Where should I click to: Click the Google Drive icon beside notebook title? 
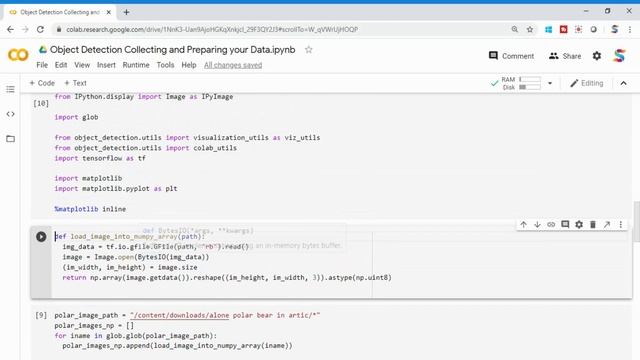pyautogui.click(x=42, y=49)
